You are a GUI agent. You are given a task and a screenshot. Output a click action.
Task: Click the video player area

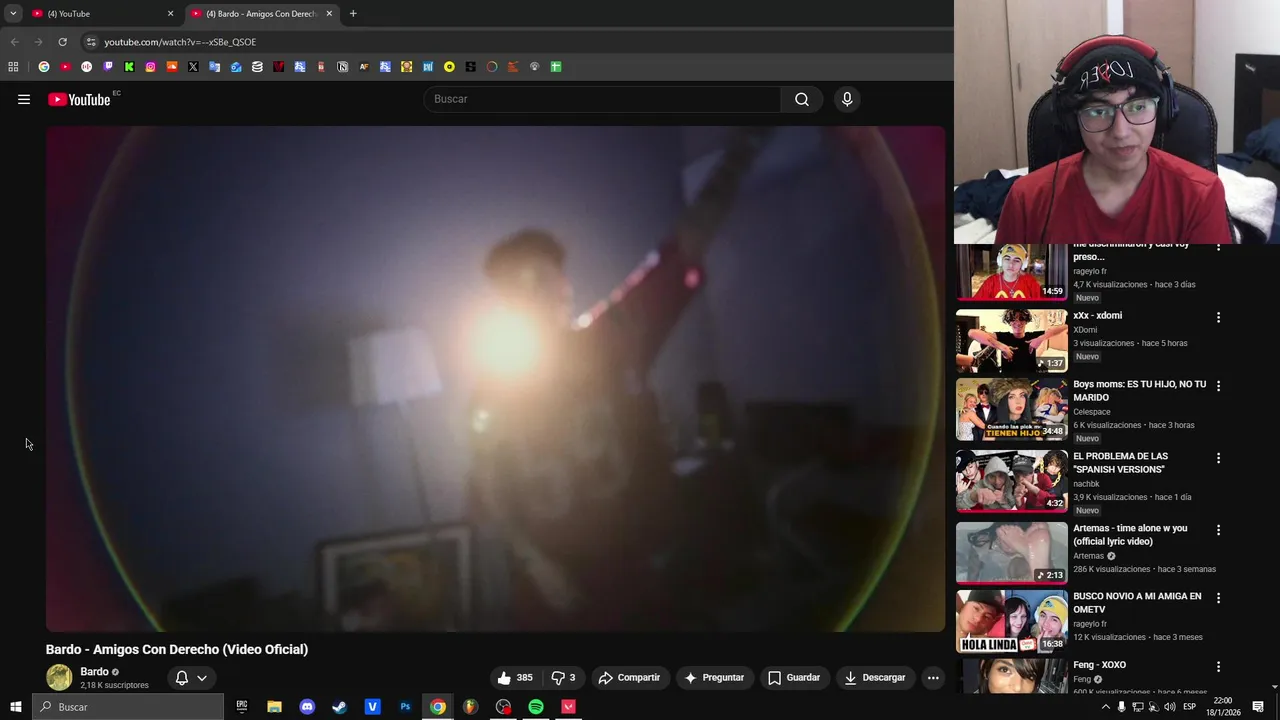pyautogui.click(x=495, y=379)
